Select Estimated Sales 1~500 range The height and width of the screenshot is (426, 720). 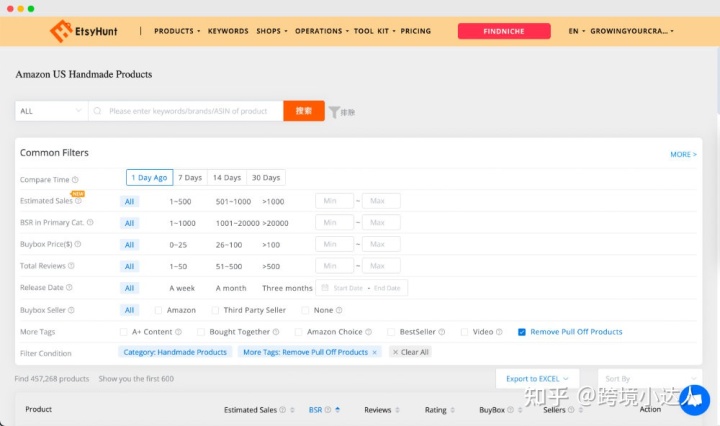[180, 202]
